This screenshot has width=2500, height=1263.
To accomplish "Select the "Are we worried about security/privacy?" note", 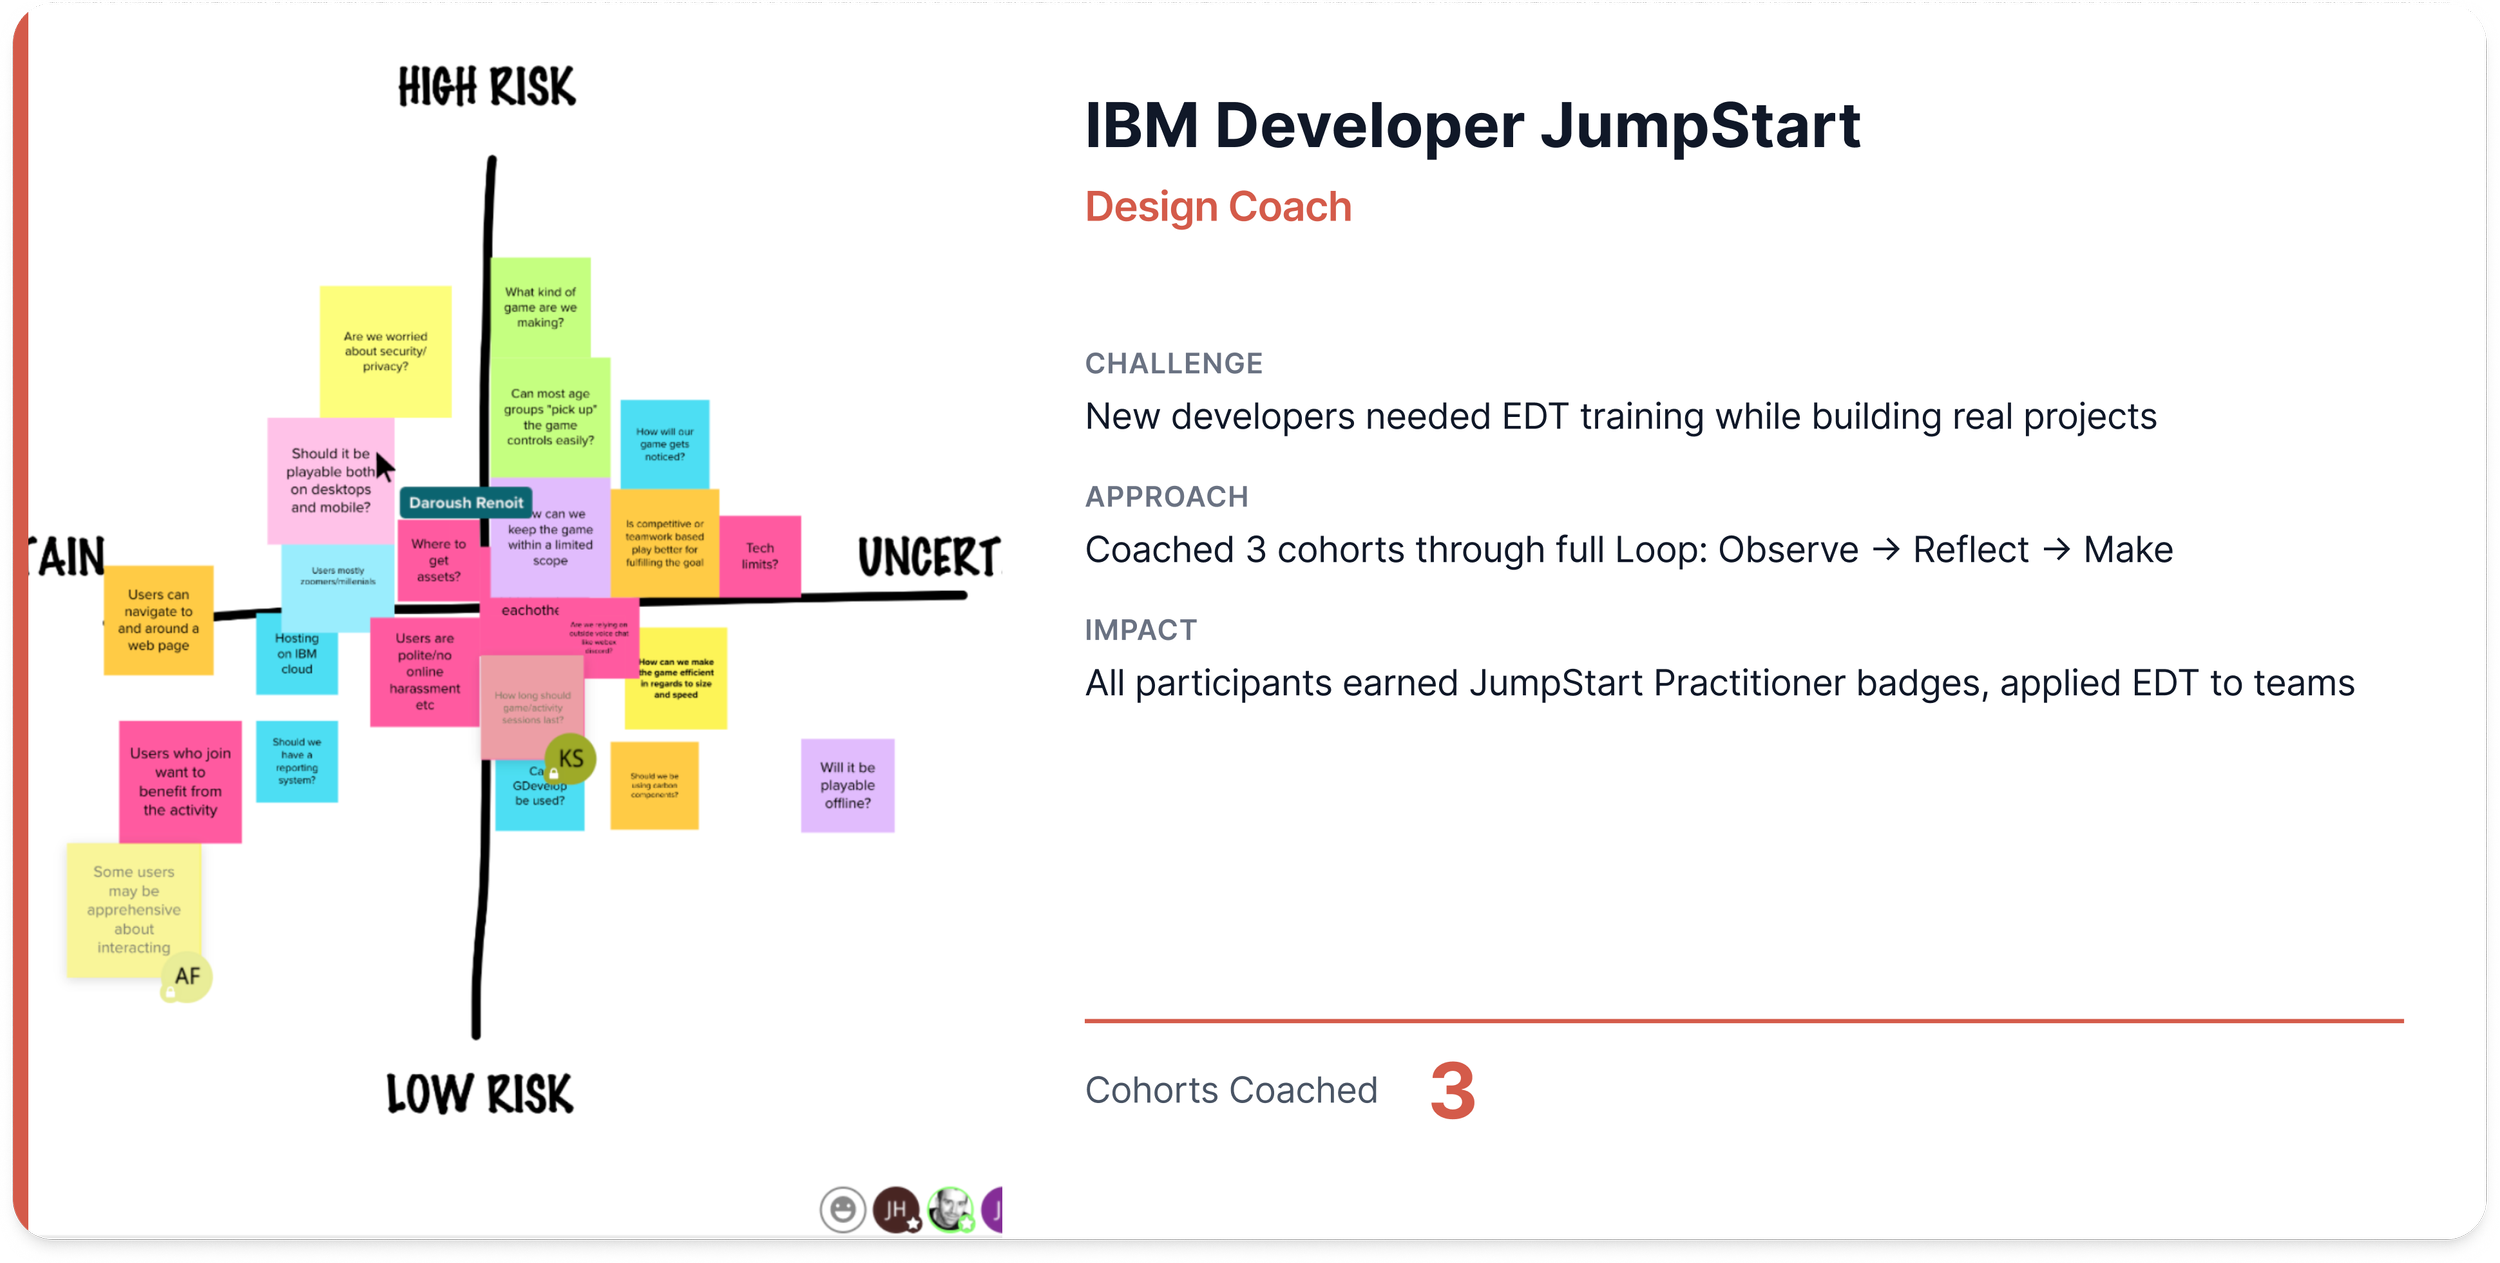I will coord(385,351).
